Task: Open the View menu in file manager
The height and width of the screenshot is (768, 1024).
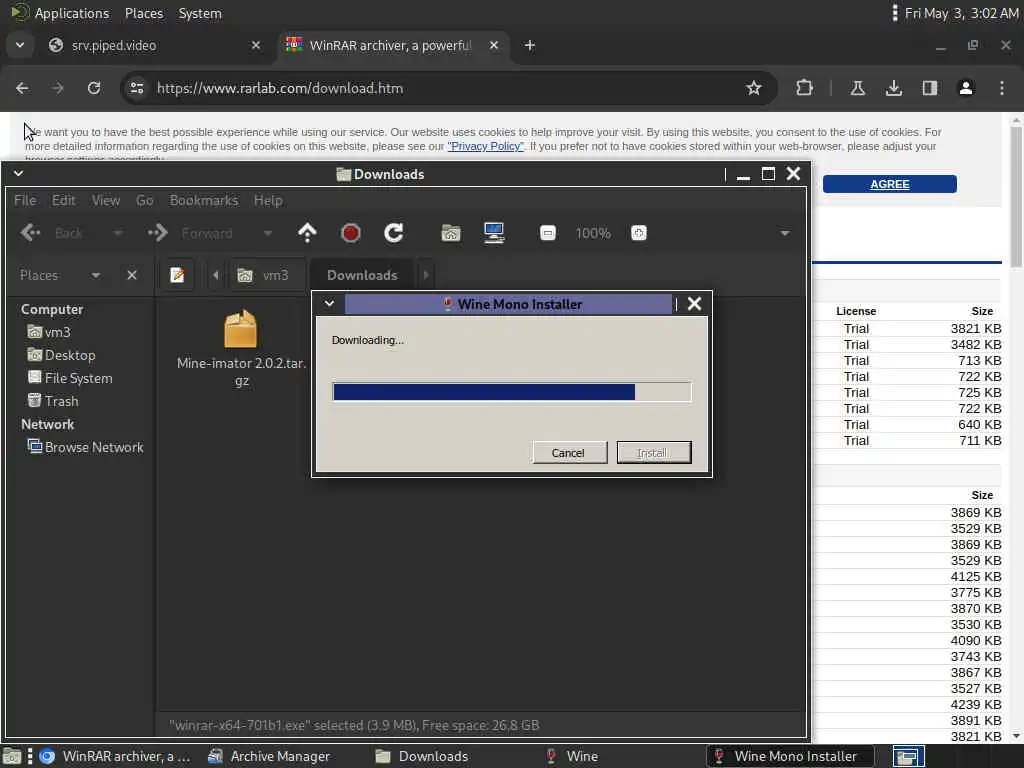Action: (x=106, y=200)
